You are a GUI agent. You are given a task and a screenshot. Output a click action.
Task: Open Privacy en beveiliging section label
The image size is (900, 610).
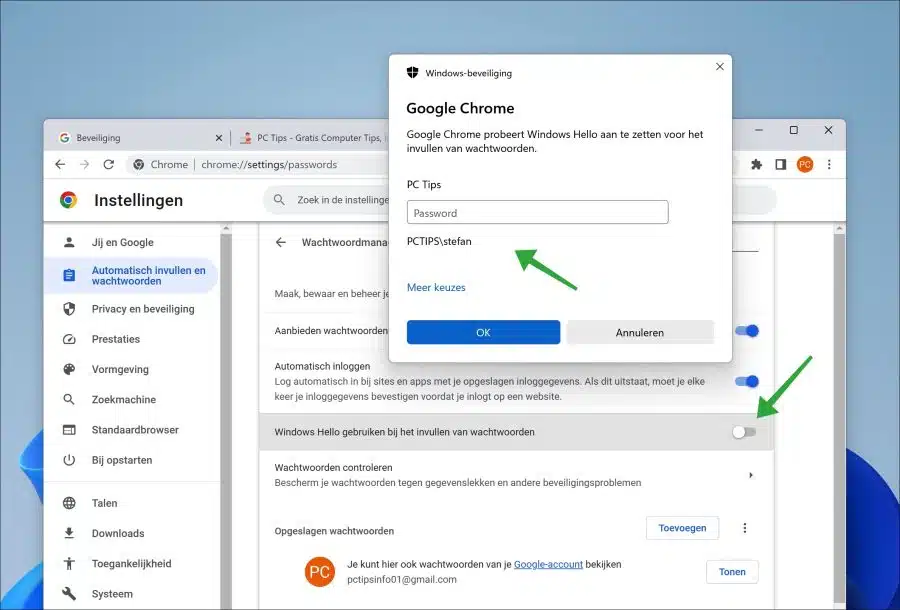(x=143, y=309)
